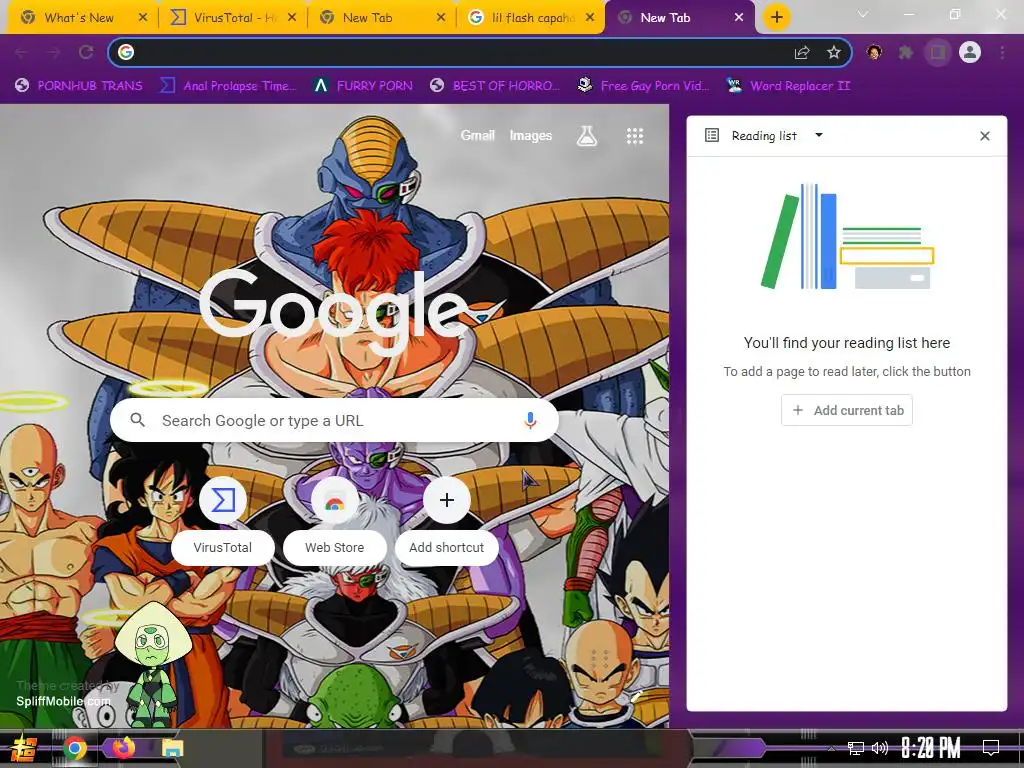Open the Gmail link

coord(477,135)
